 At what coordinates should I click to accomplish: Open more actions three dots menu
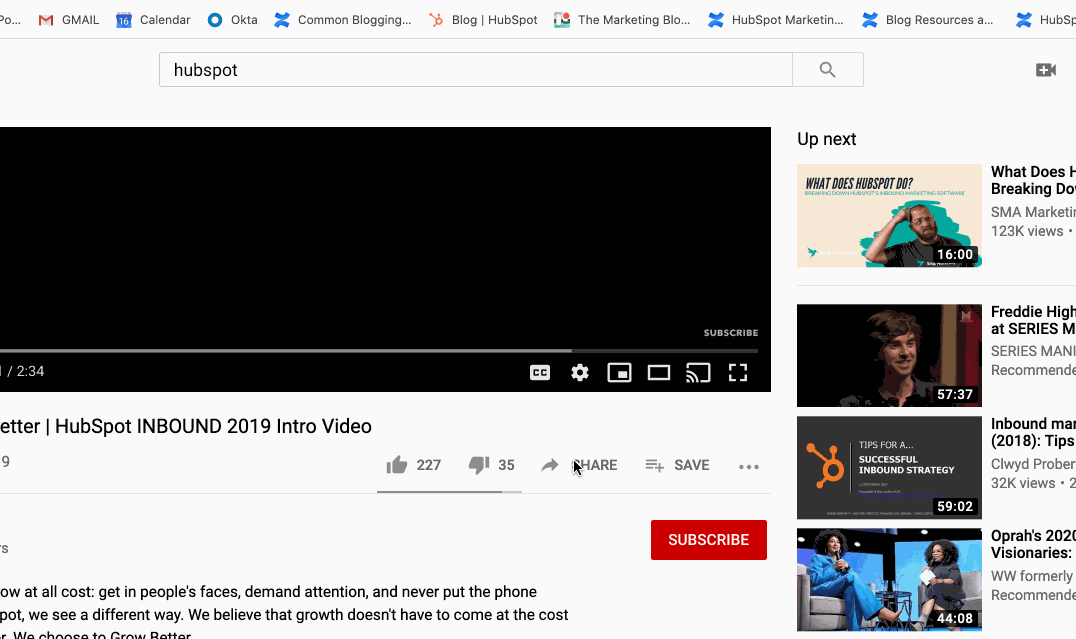[x=749, y=467]
